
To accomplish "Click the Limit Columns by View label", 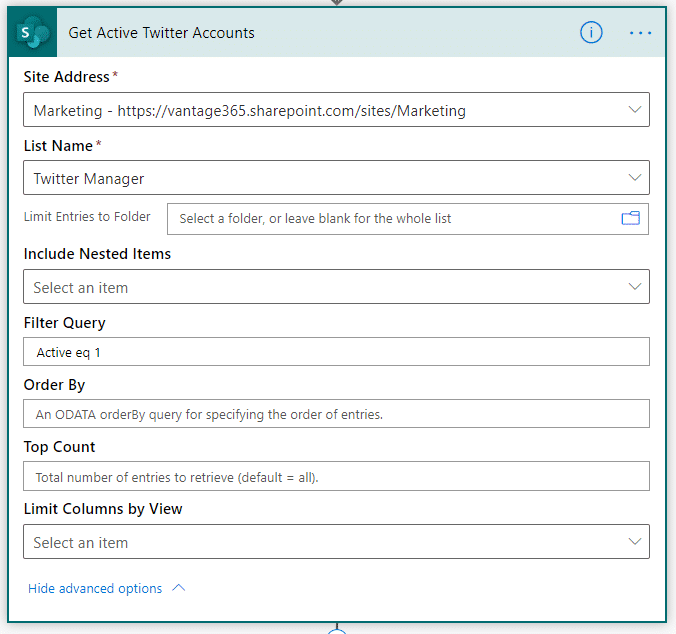I will tap(103, 509).
